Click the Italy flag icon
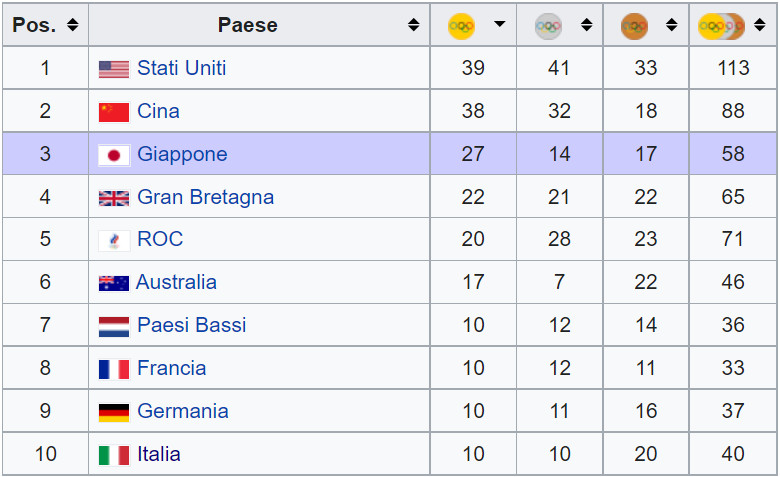 (x=114, y=455)
